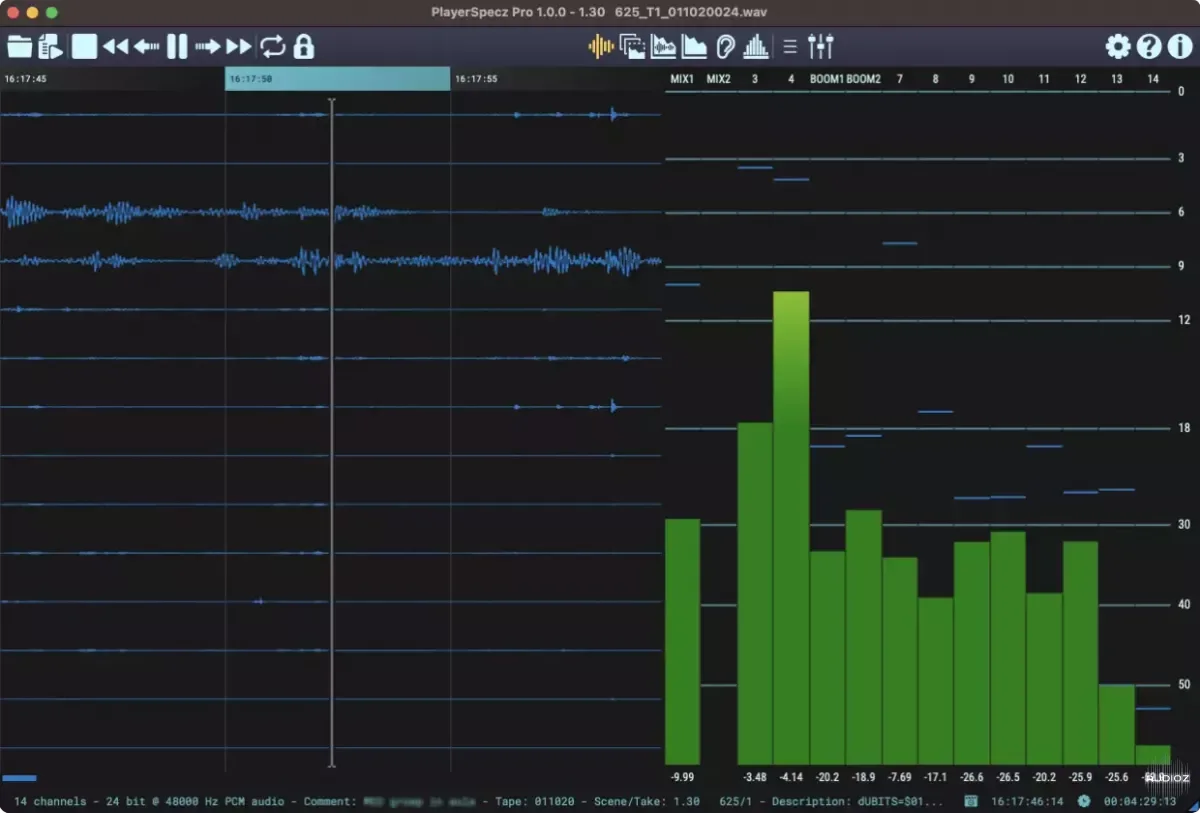The width and height of the screenshot is (1200, 813).
Task: Open an audio file with the folder icon
Action: click(20, 46)
